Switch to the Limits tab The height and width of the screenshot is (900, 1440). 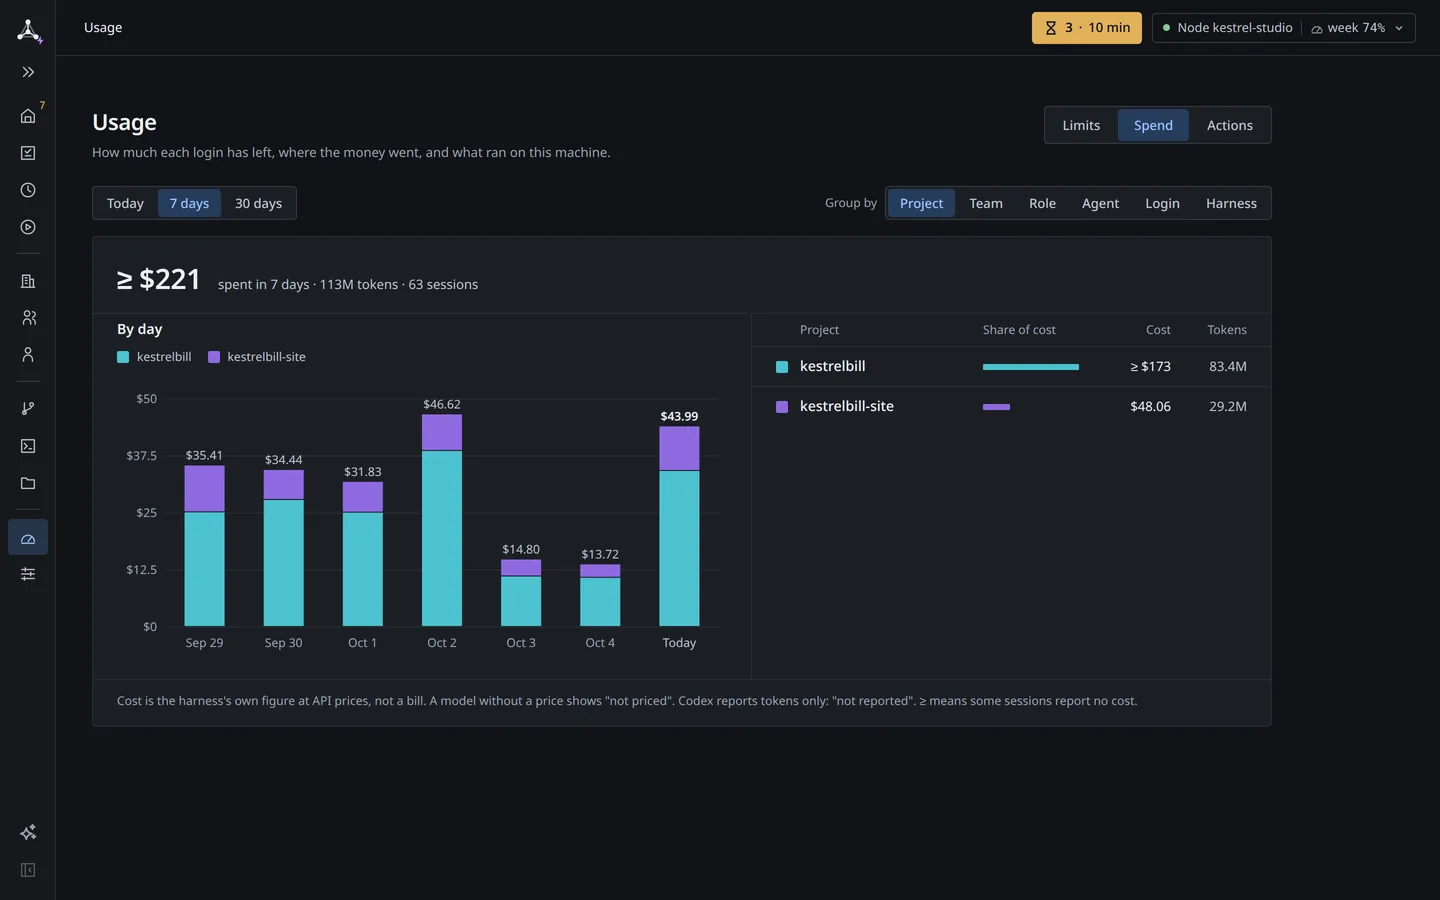click(1081, 125)
